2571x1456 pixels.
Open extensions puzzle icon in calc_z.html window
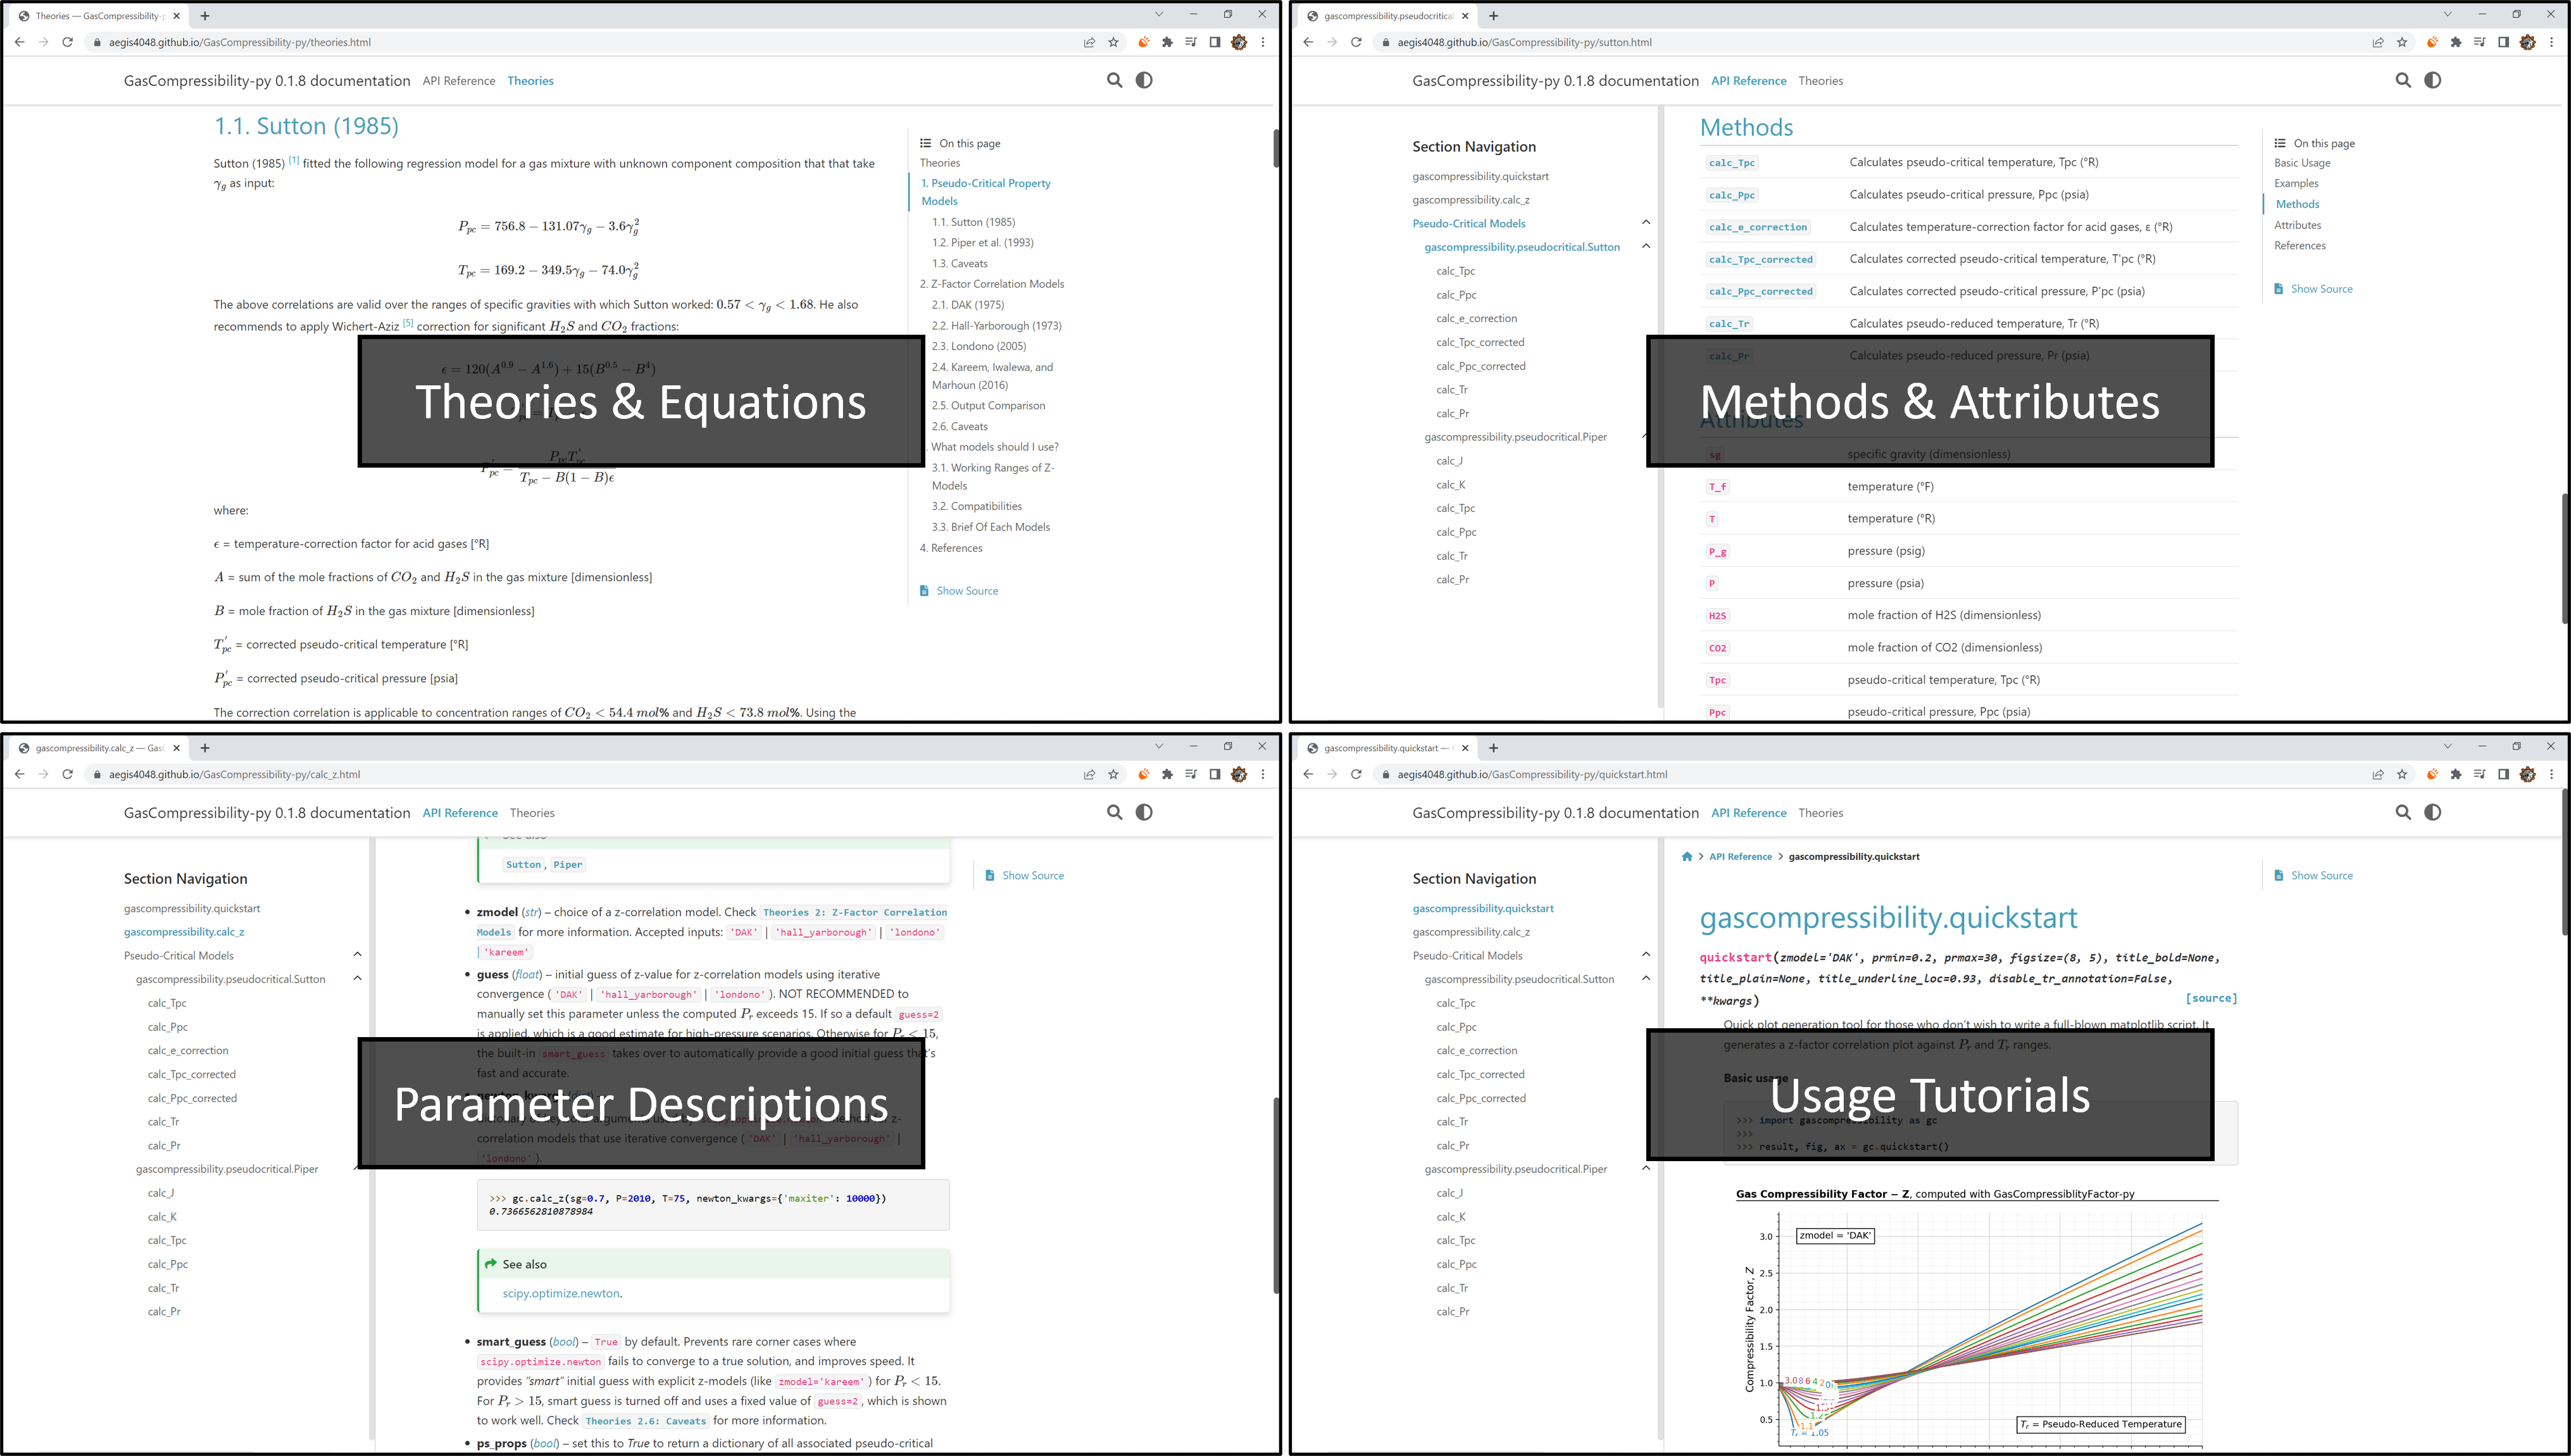1167,774
